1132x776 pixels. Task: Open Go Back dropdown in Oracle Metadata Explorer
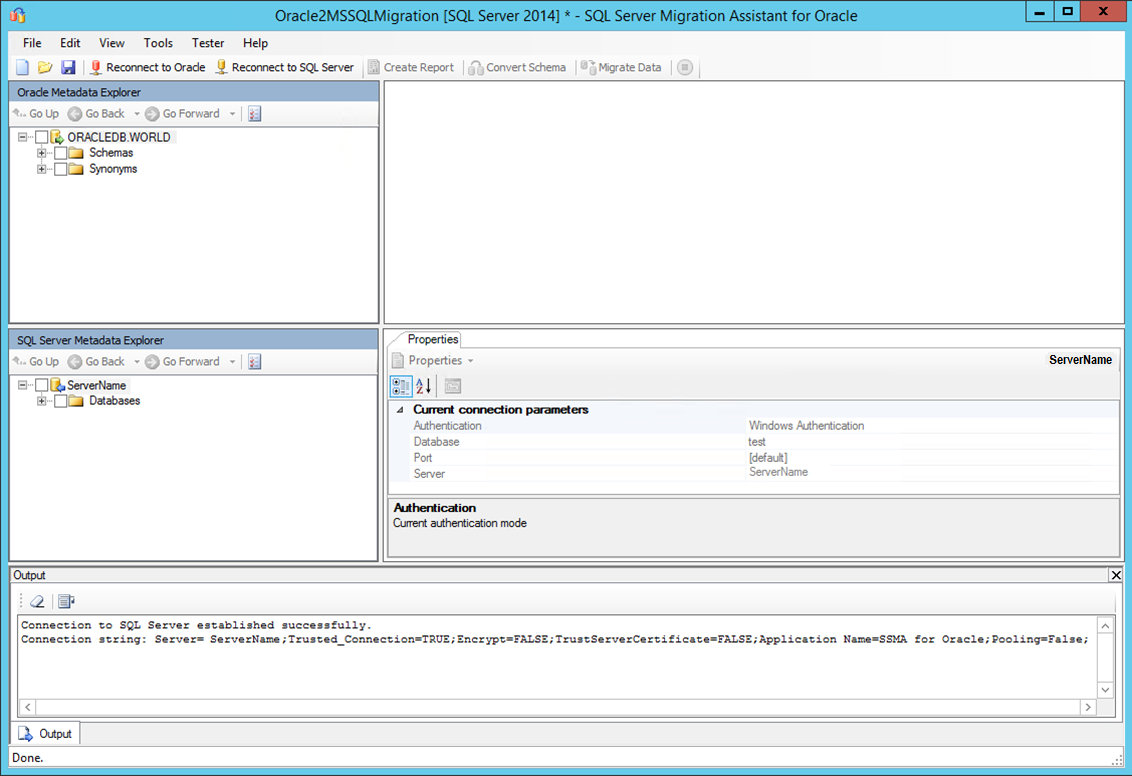point(136,113)
